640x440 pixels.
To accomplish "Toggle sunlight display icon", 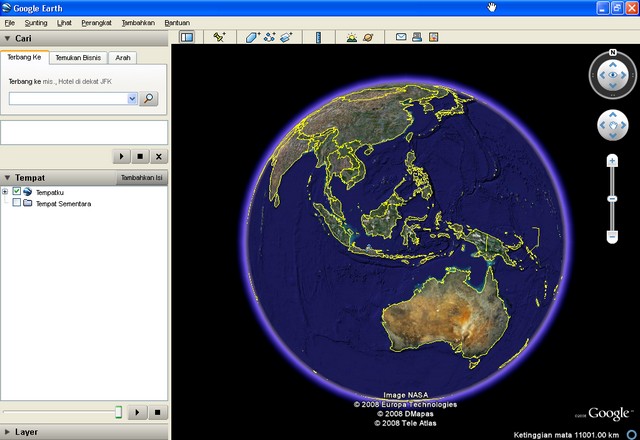I will pos(351,37).
